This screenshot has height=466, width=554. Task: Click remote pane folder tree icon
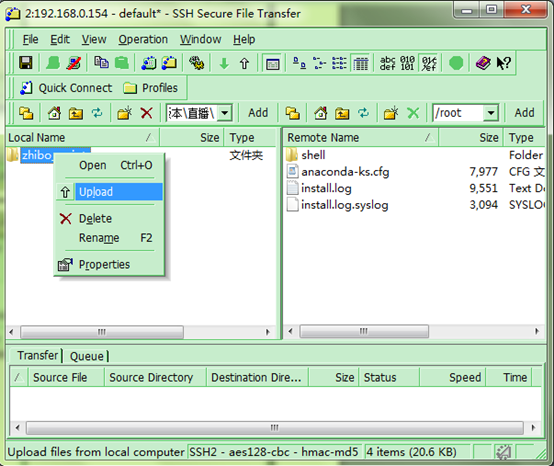tap(293, 113)
